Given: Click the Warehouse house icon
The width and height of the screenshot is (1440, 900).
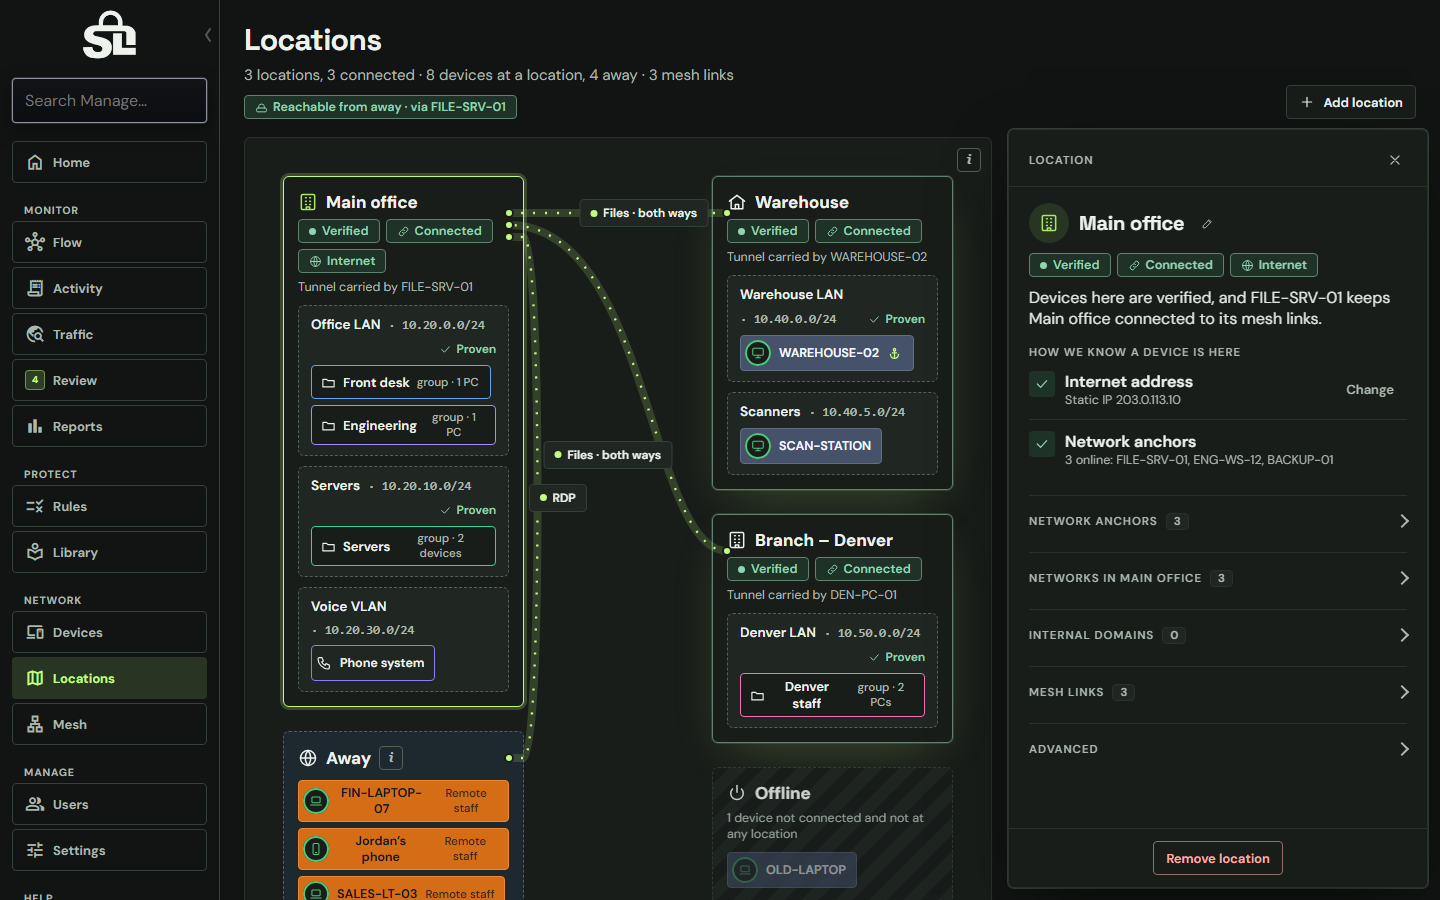Looking at the screenshot, I should click(x=737, y=202).
